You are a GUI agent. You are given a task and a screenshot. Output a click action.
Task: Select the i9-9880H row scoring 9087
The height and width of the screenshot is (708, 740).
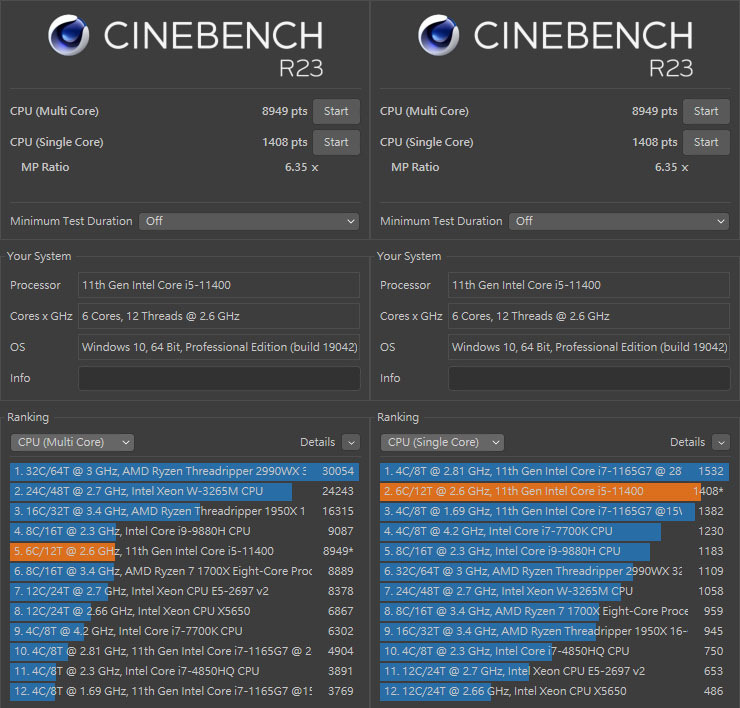point(185,531)
